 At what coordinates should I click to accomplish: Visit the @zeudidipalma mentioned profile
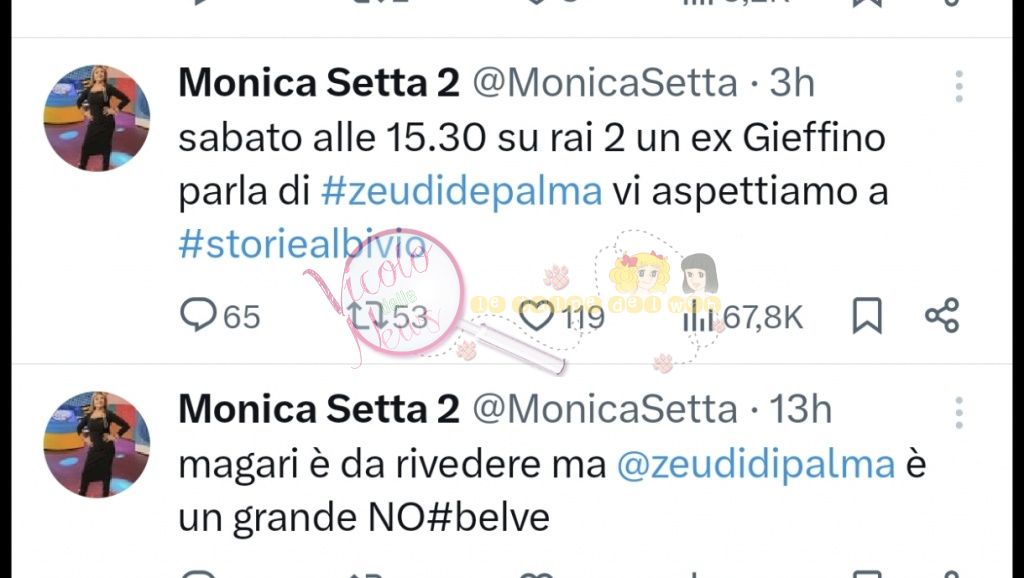tap(755, 465)
